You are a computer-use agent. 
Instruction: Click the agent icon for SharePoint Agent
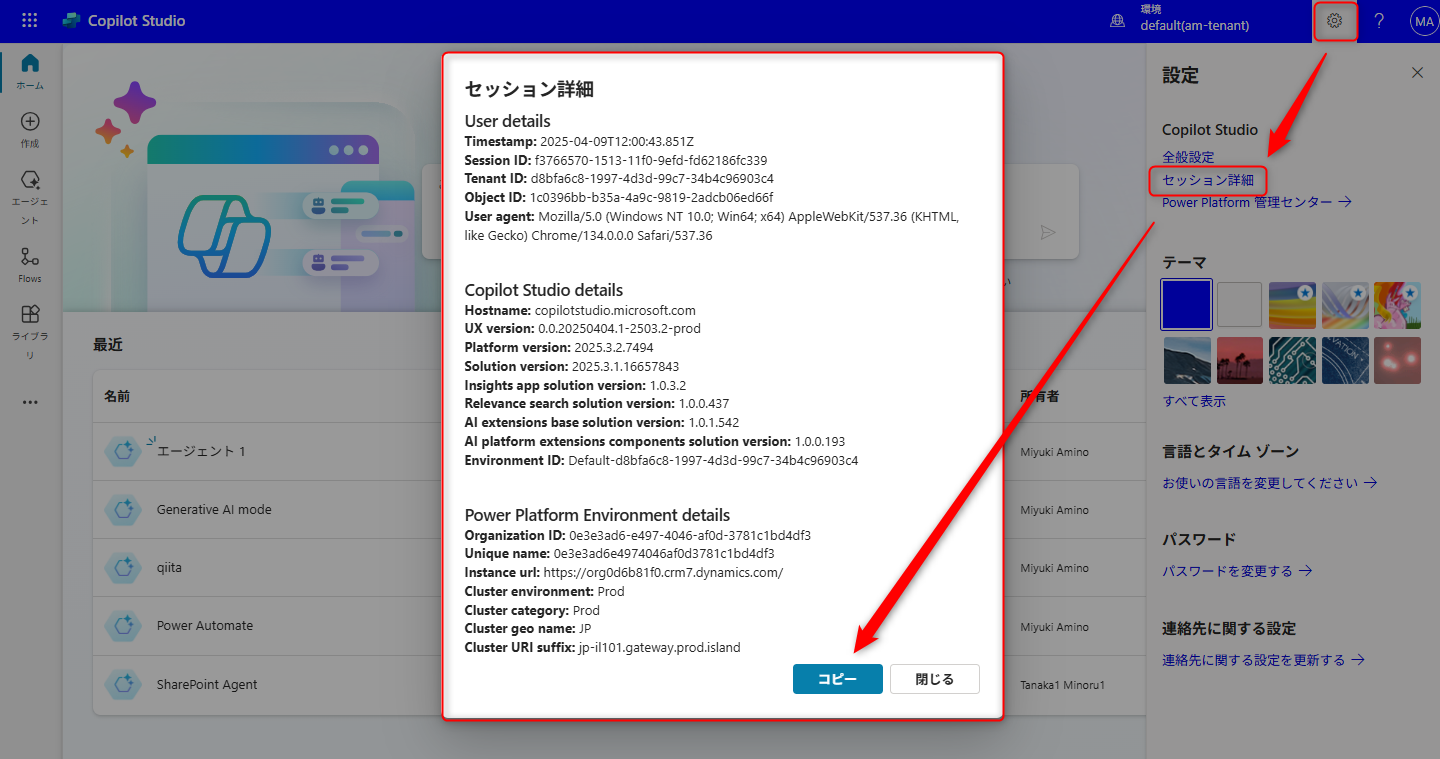pos(124,685)
